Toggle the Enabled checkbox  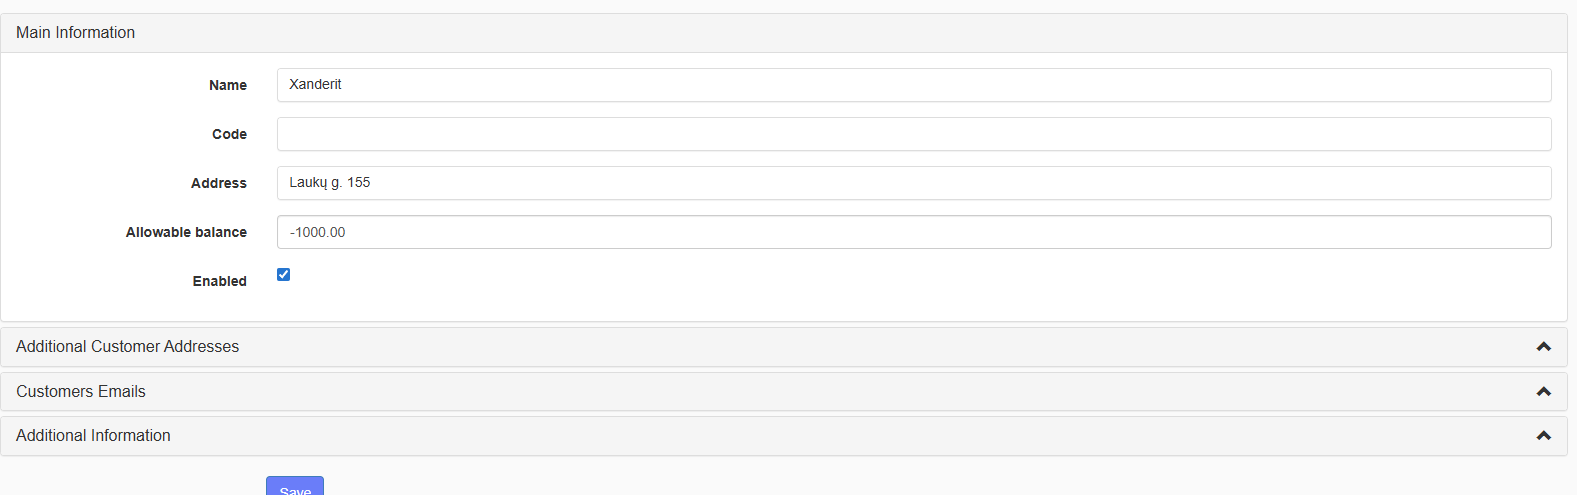pos(284,275)
